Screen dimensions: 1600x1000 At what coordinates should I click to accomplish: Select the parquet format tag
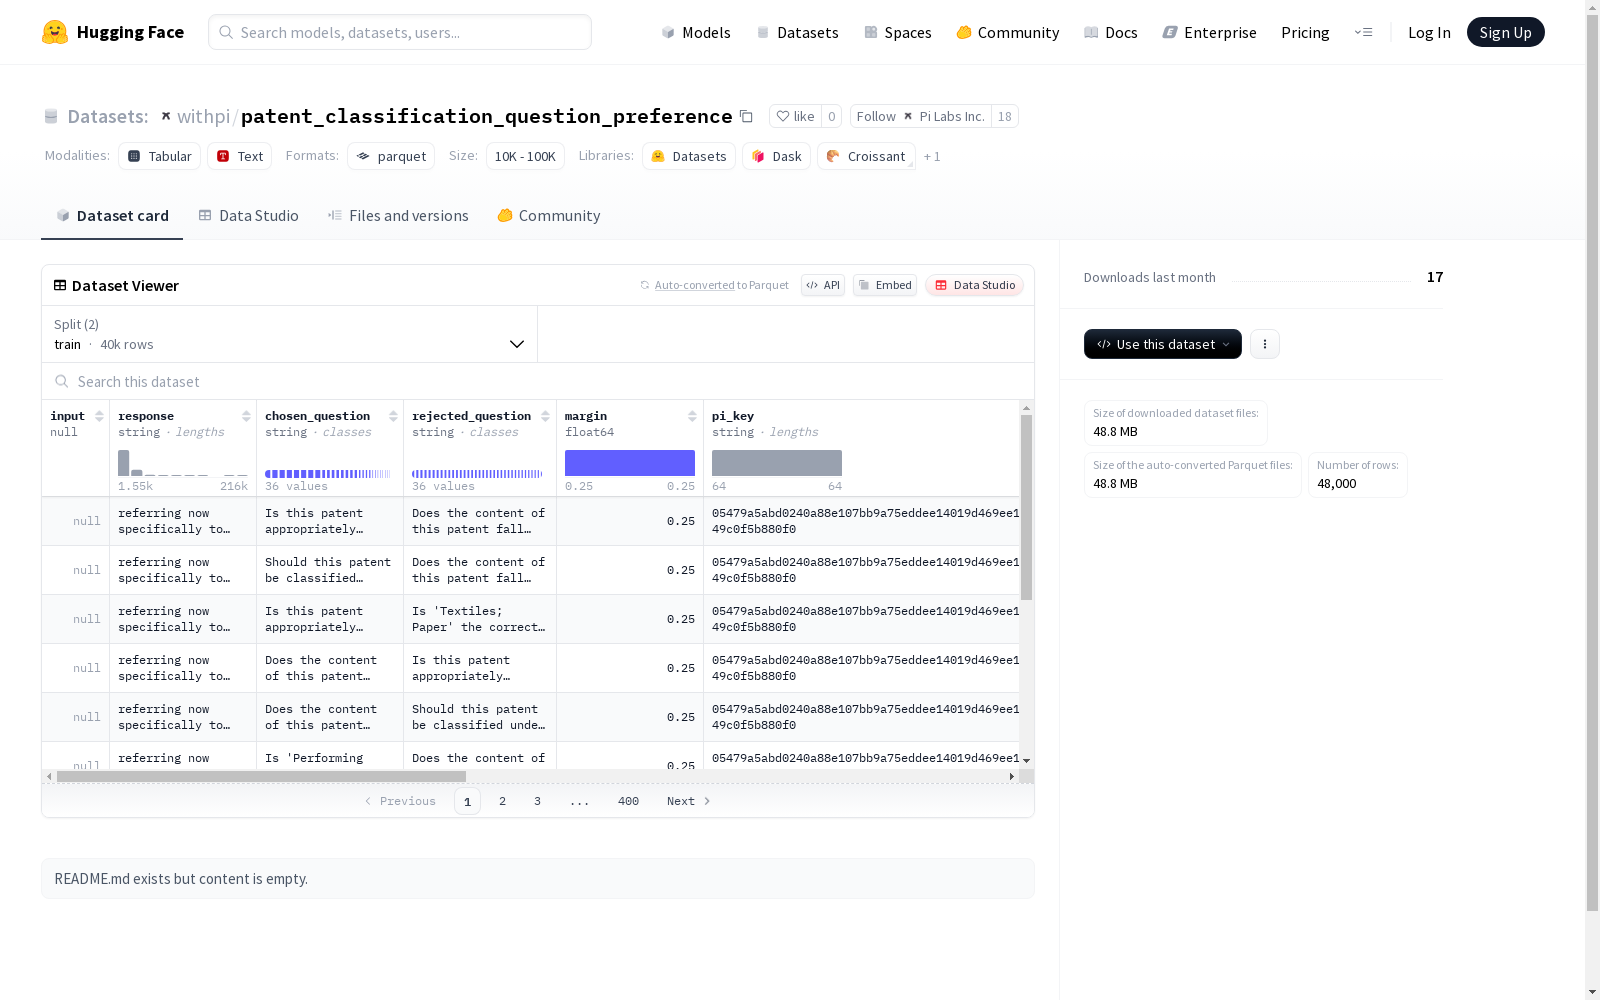[x=391, y=156]
